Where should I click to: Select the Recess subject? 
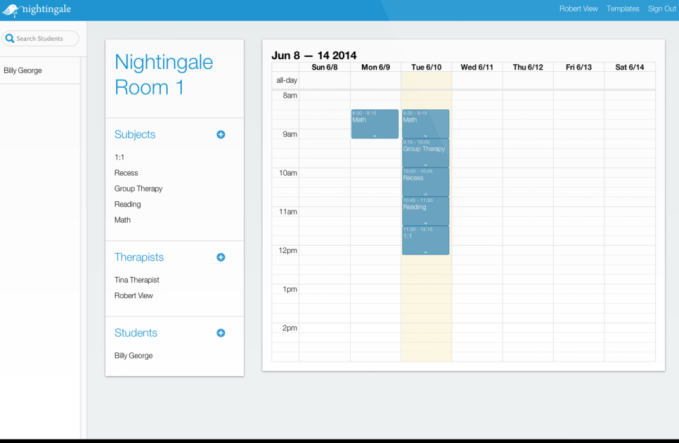[x=126, y=173]
